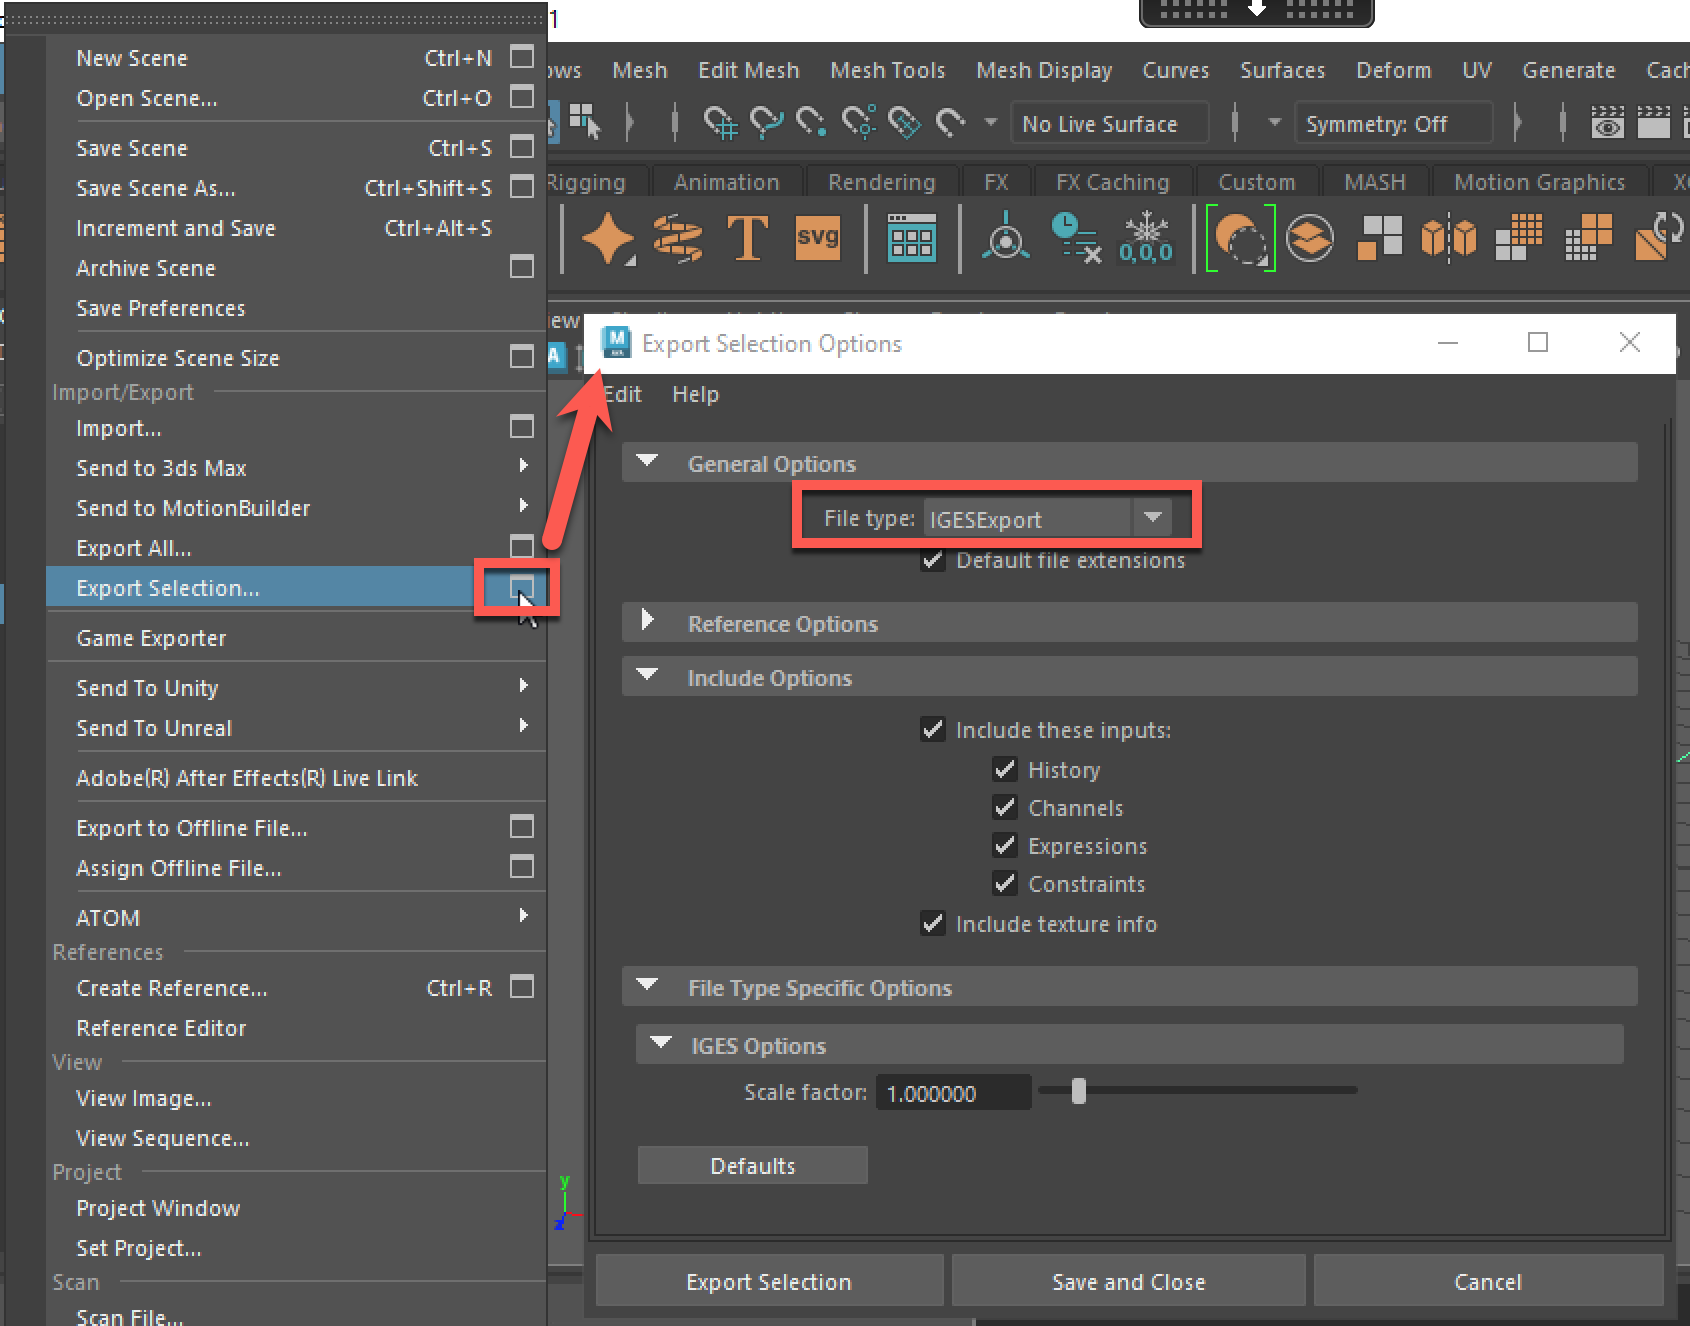This screenshot has height=1326, width=1690.
Task: Switch to the Rendering menu set tab
Action: point(881,181)
